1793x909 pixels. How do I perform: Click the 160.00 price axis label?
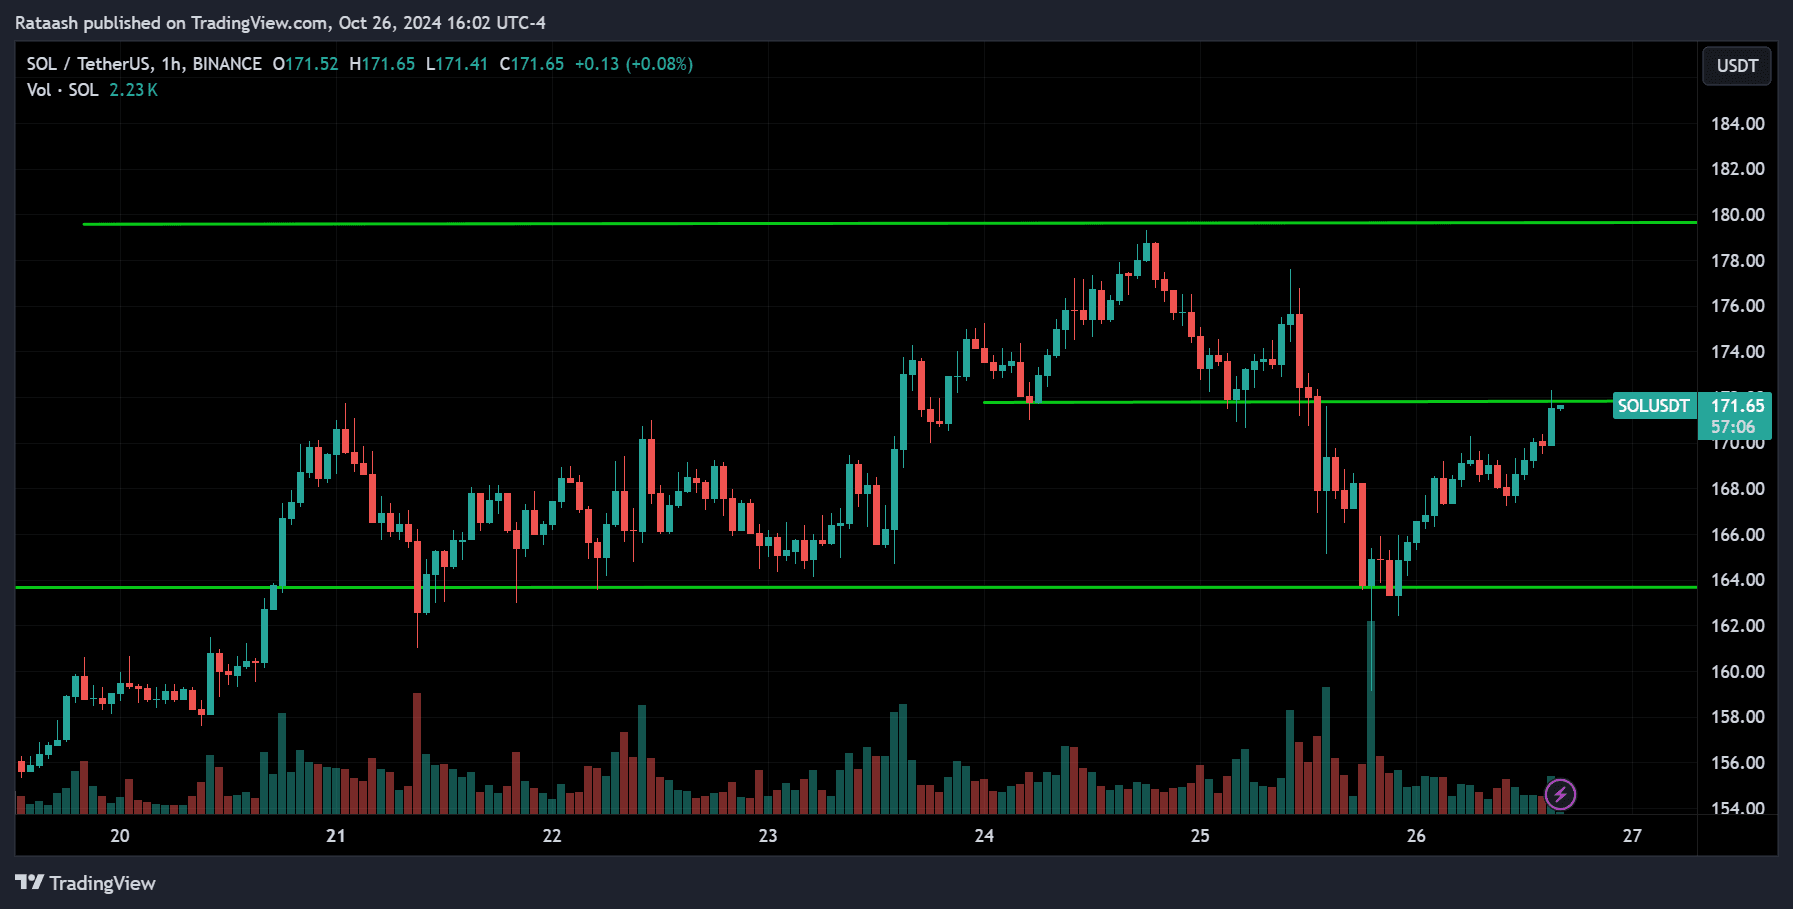click(x=1738, y=672)
